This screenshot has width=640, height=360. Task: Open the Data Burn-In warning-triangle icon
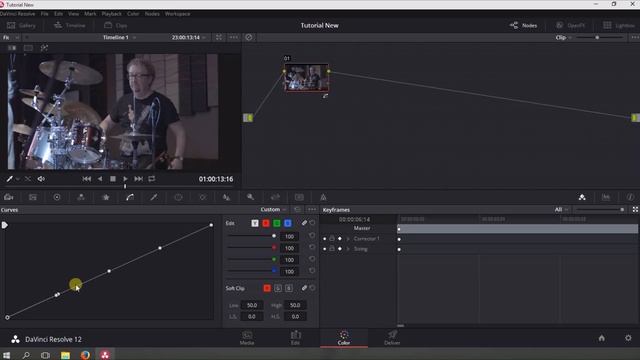click(323, 197)
